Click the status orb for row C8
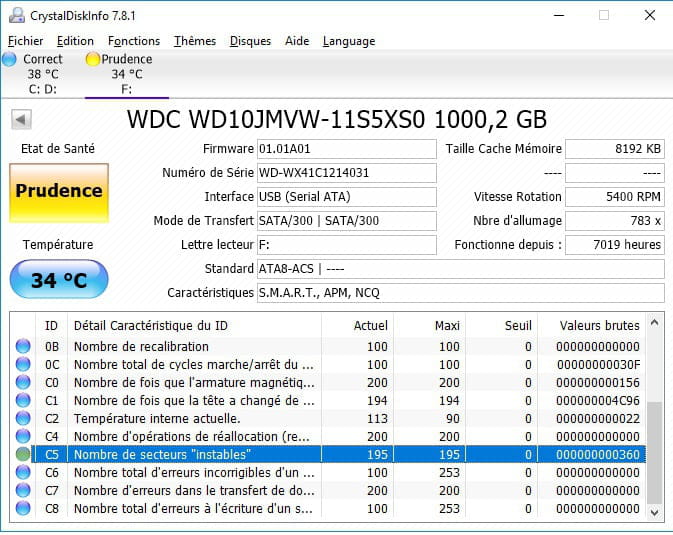Image resolution: width=673 pixels, height=535 pixels. coord(23,508)
